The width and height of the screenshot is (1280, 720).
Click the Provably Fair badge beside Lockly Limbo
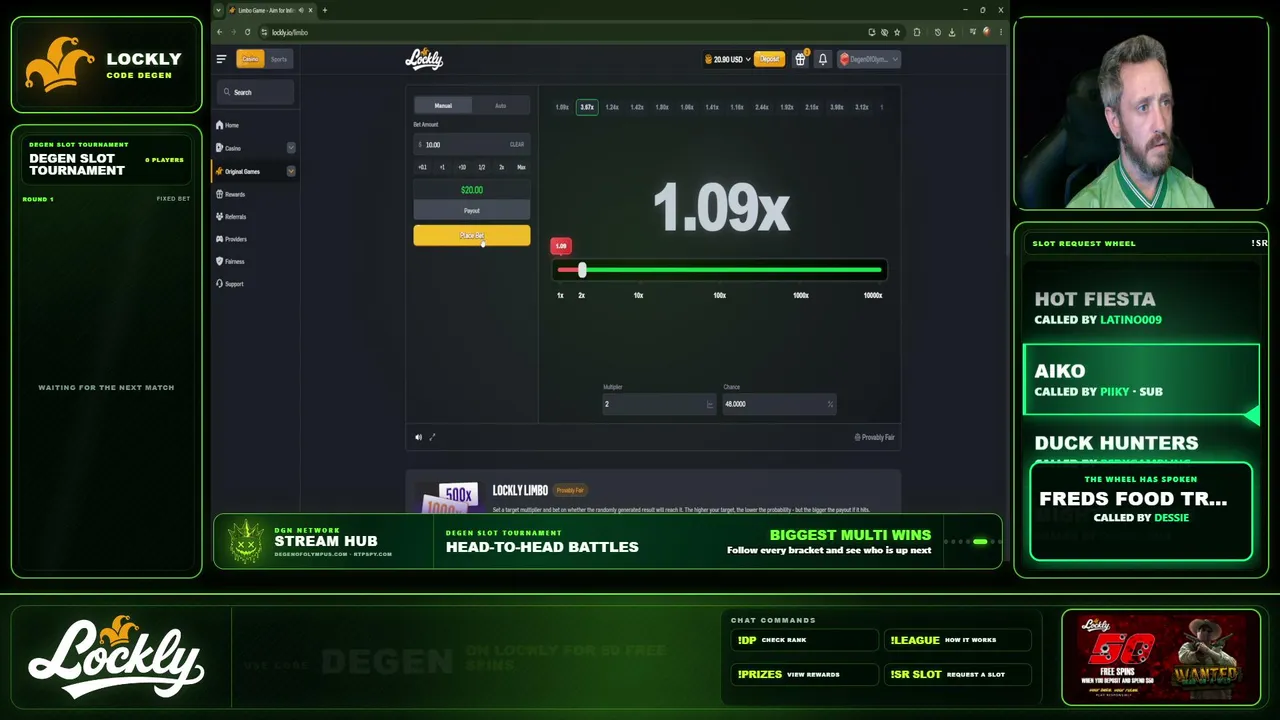tap(570, 490)
